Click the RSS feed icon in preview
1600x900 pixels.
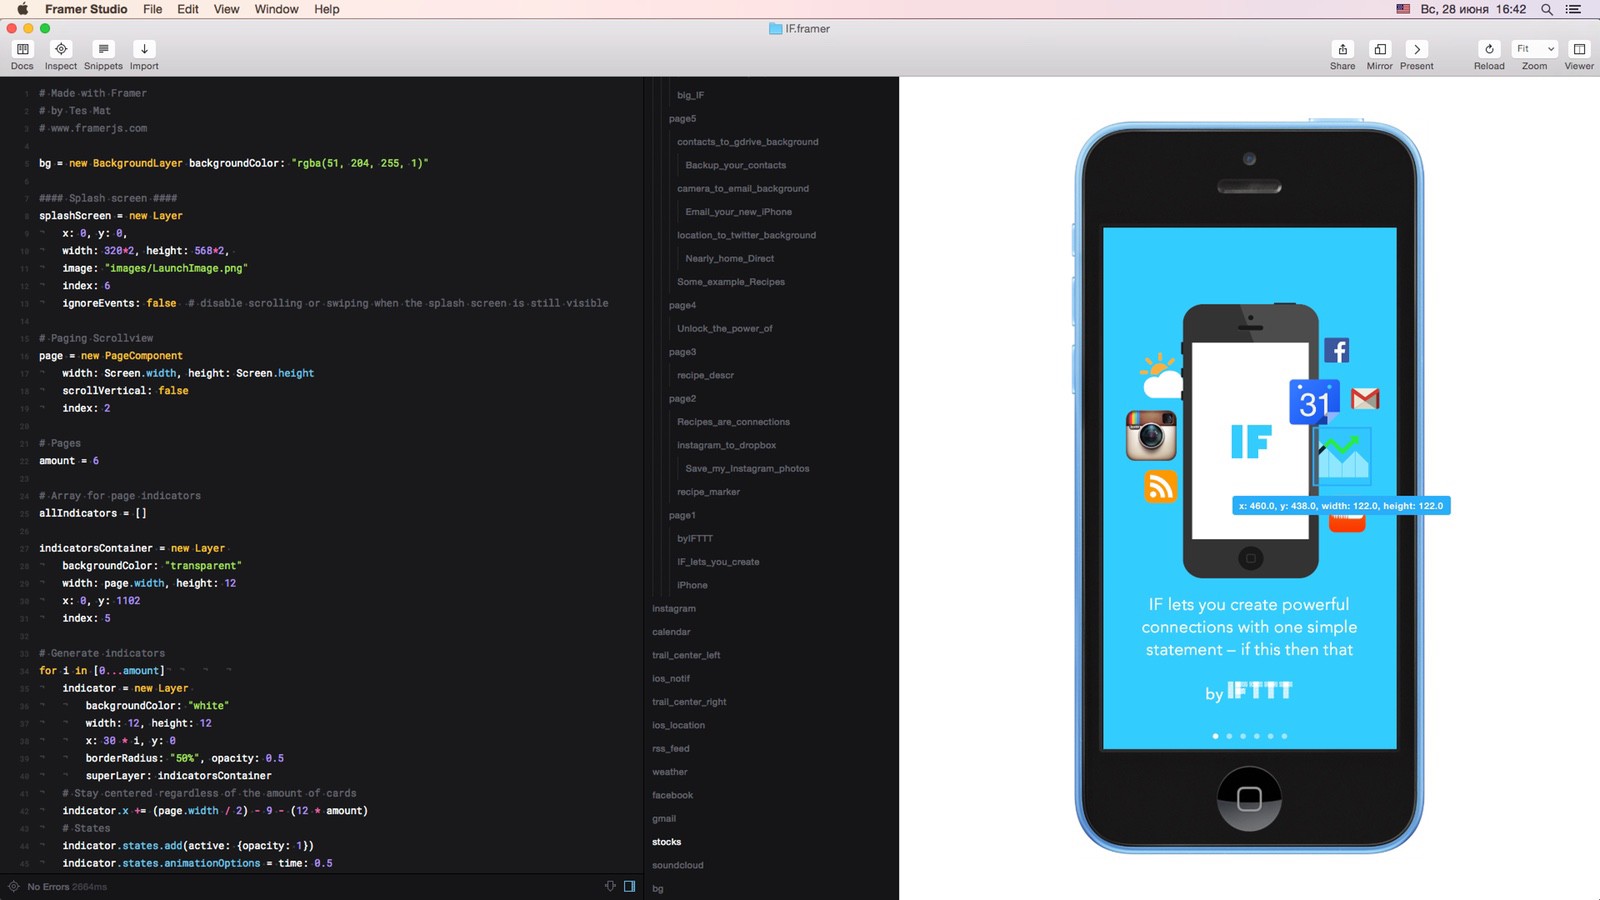click(x=1160, y=487)
